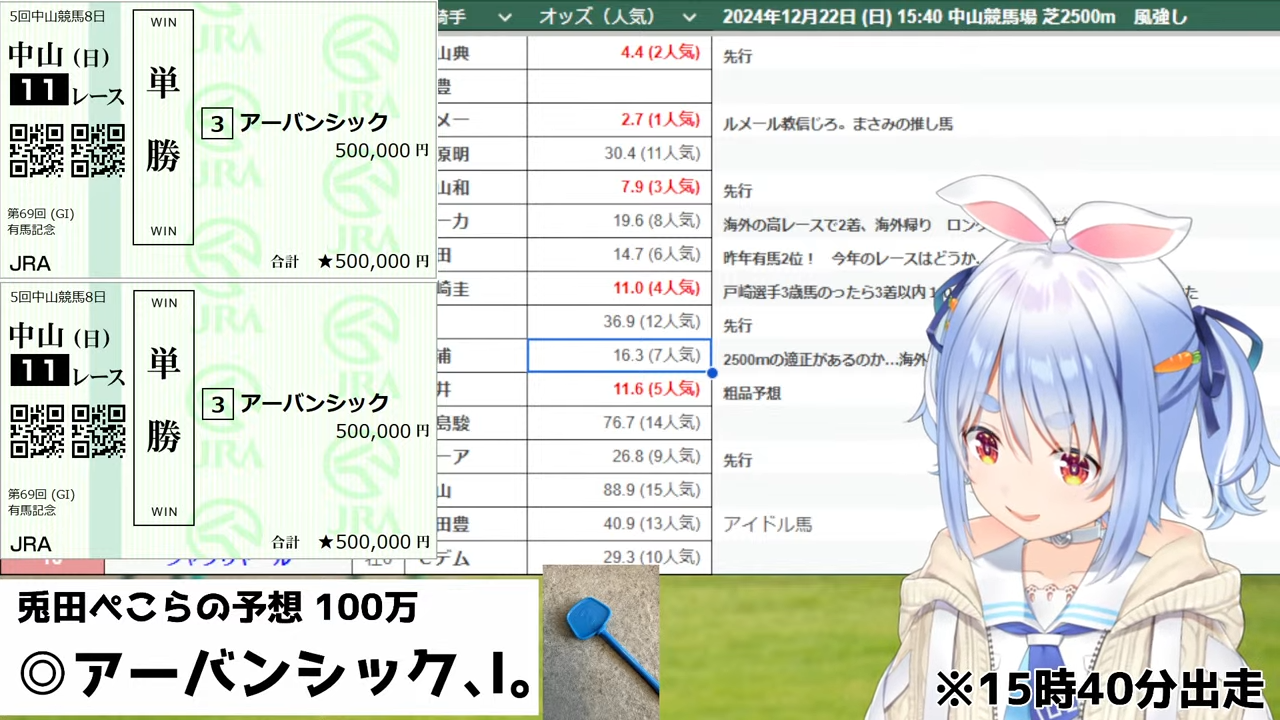This screenshot has width=1280, height=720.
Task: Select the odds cell 11.6 (5人気)
Action: point(619,389)
